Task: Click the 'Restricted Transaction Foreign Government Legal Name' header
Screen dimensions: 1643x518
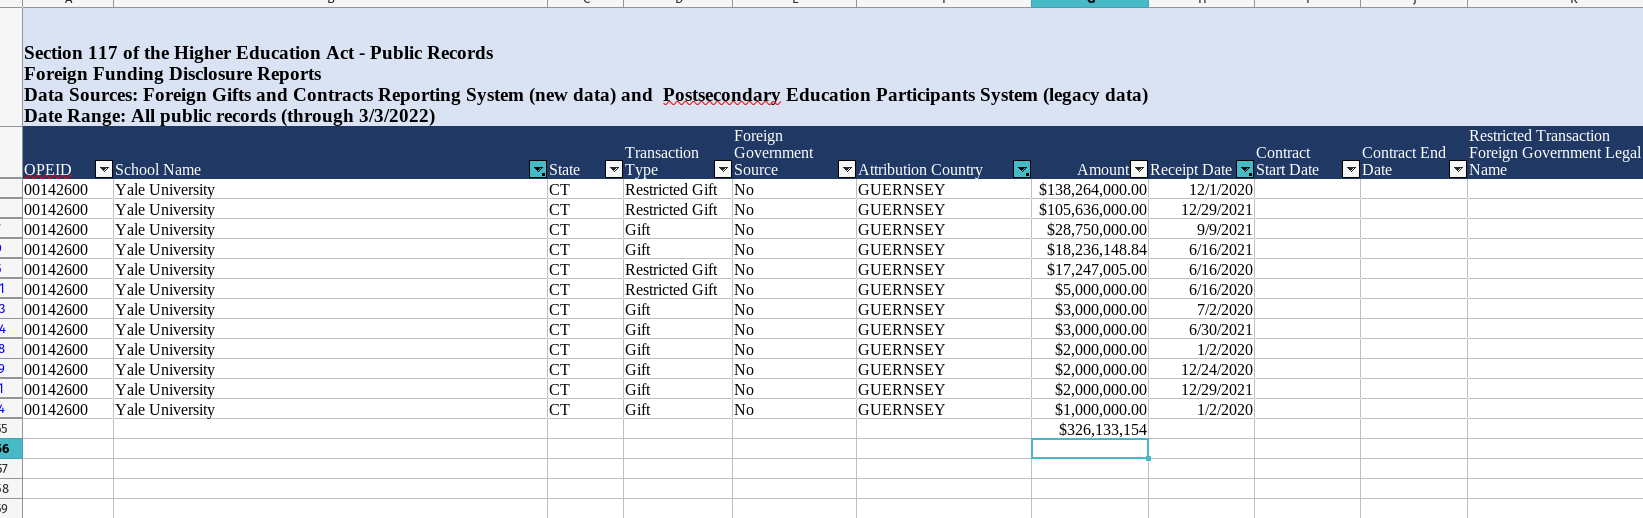Action: coord(1555,153)
